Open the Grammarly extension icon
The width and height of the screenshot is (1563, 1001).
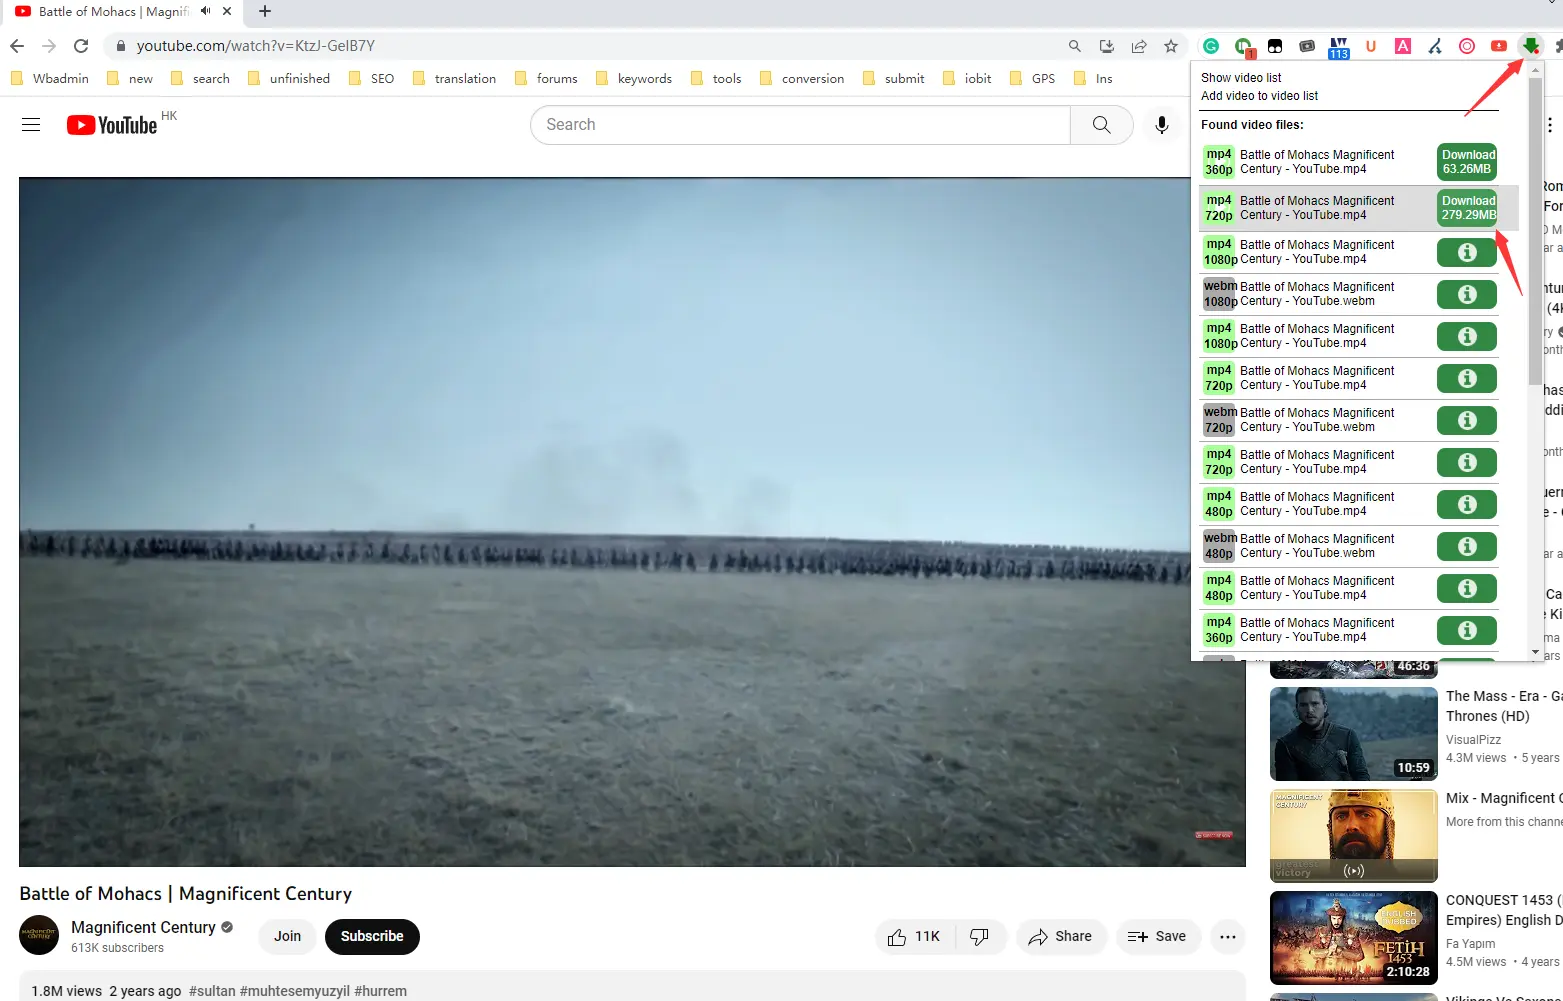[1211, 46]
